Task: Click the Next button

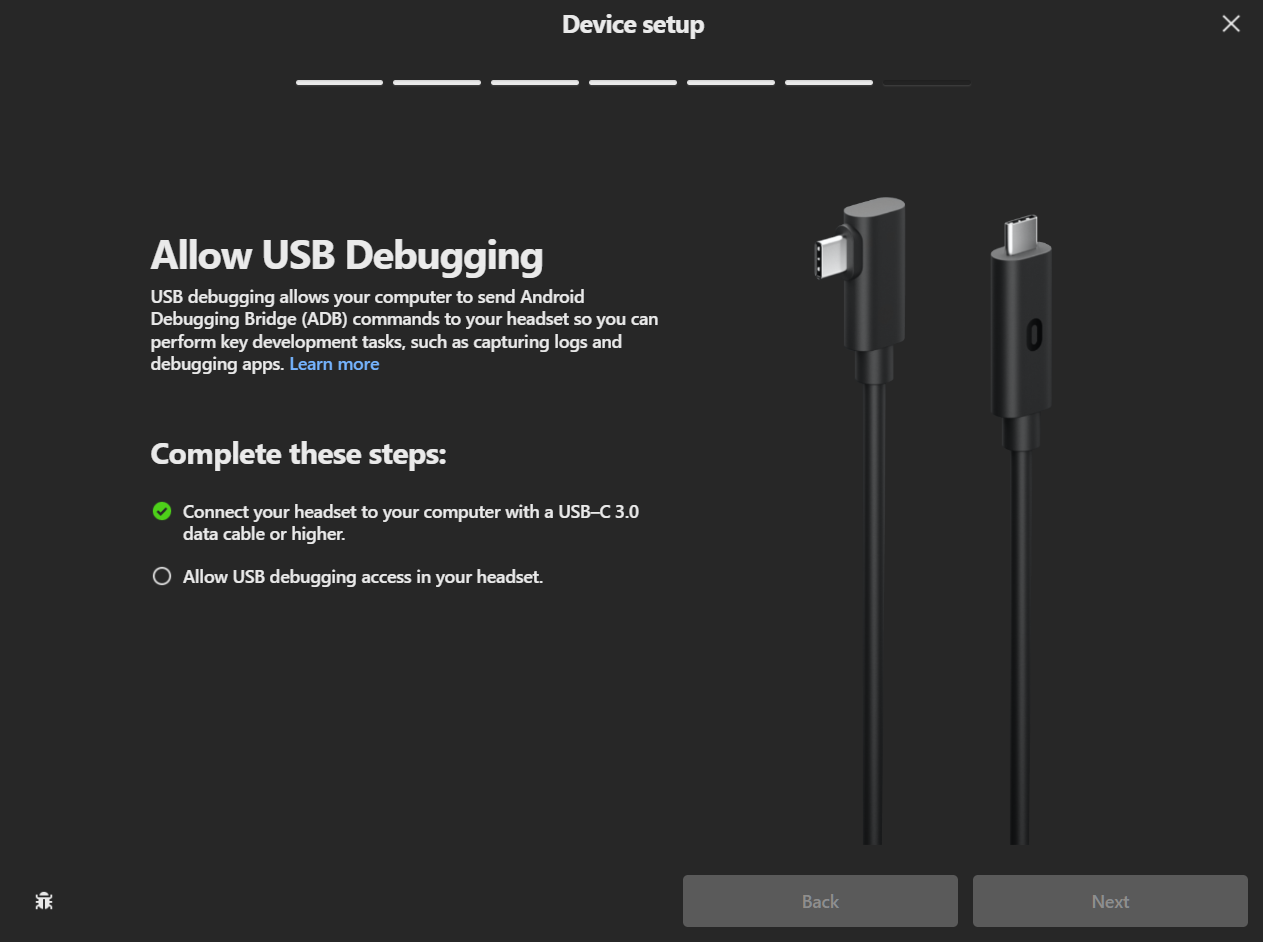Action: tap(1110, 901)
